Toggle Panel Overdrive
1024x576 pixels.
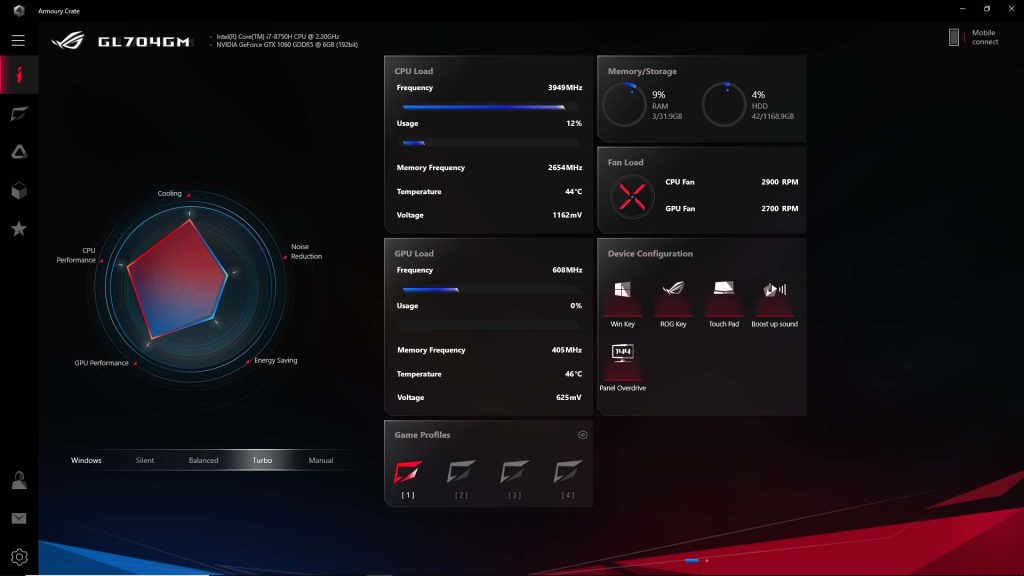622,367
